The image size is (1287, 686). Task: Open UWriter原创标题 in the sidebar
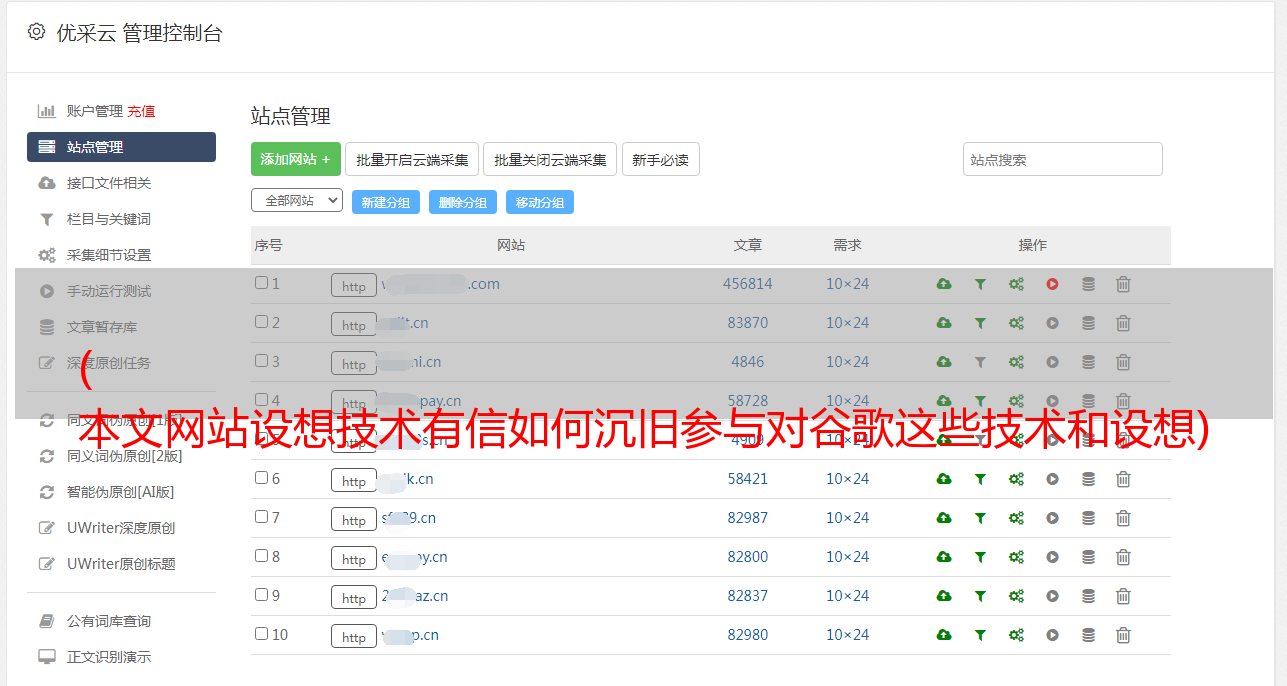tap(121, 564)
